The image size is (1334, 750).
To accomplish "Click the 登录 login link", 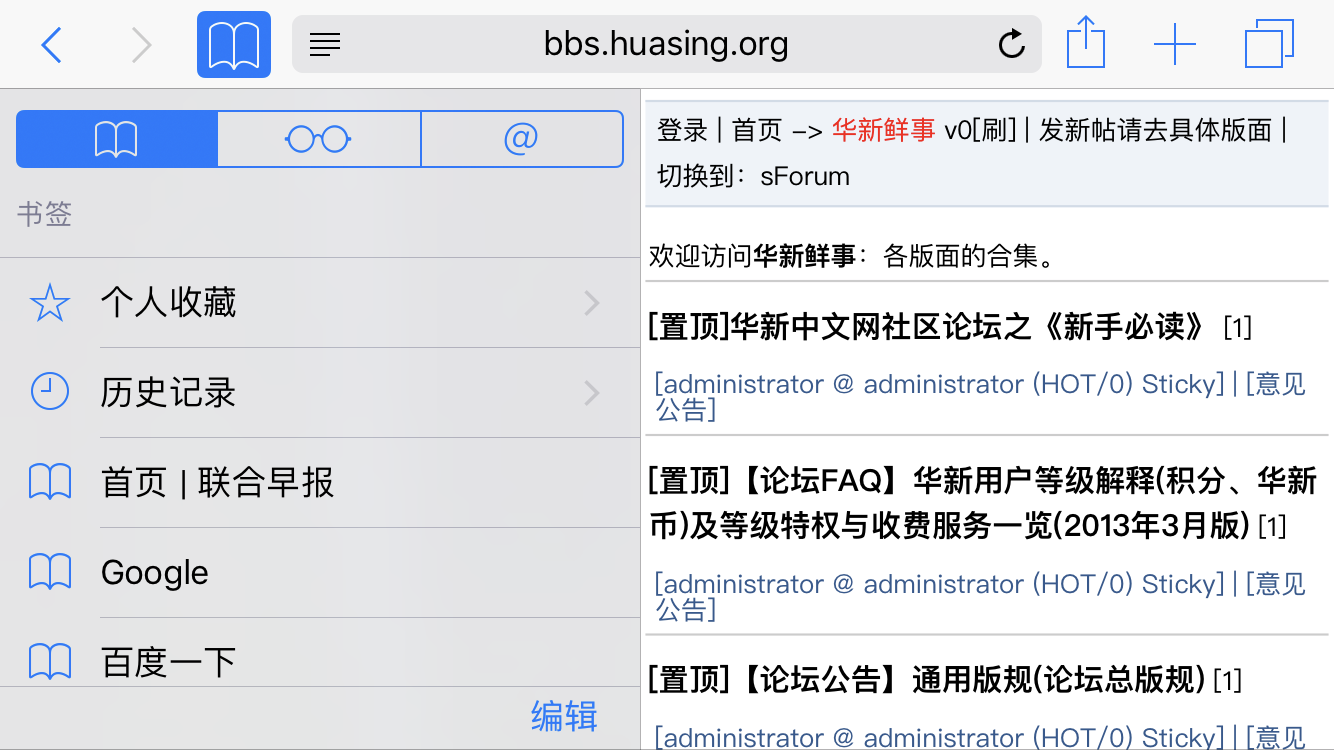I will 682,130.
